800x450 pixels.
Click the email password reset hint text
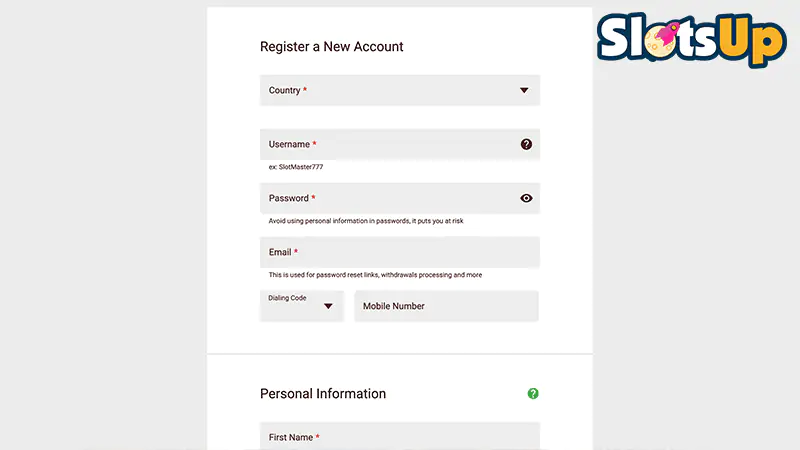375,275
